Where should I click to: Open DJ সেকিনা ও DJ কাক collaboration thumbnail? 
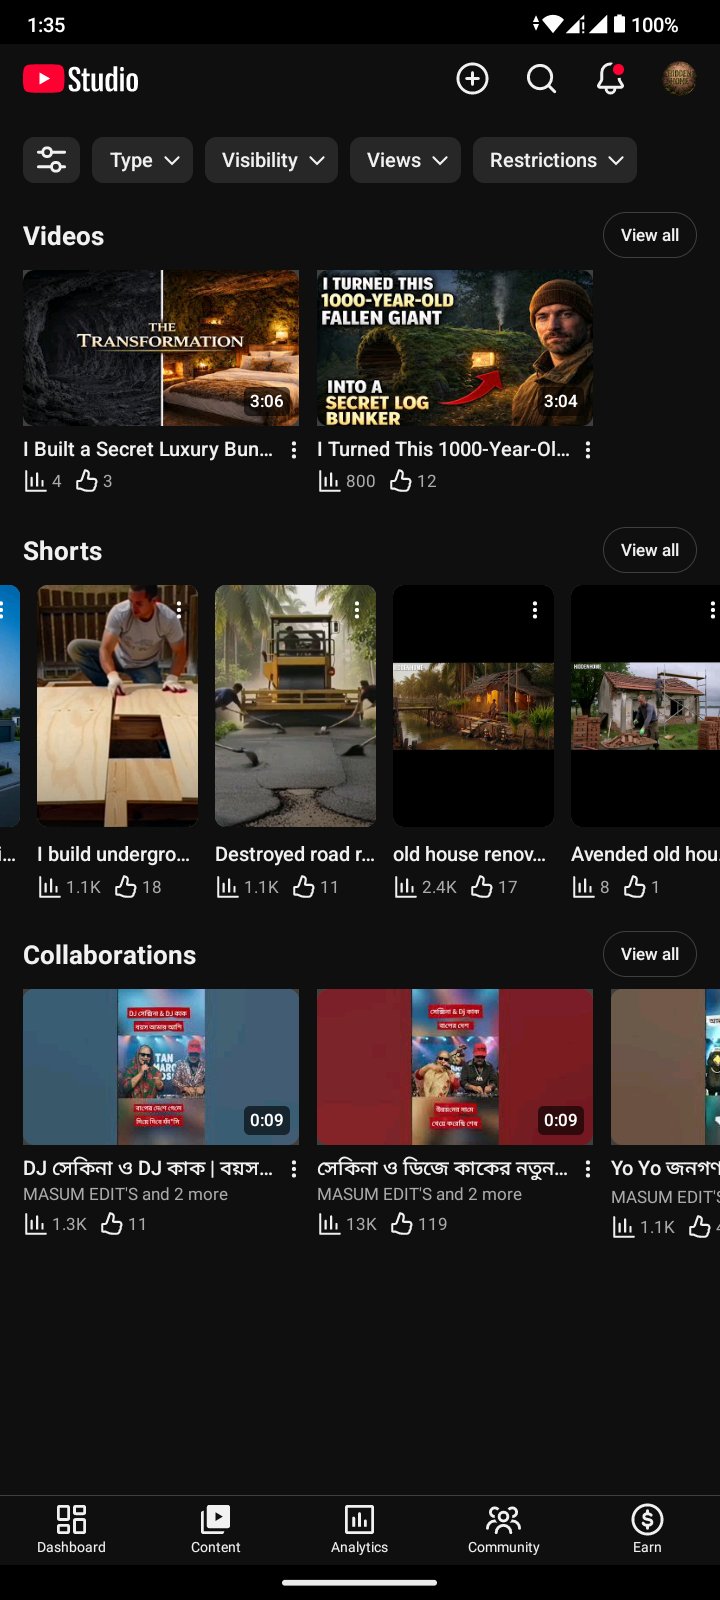pyautogui.click(x=161, y=1067)
